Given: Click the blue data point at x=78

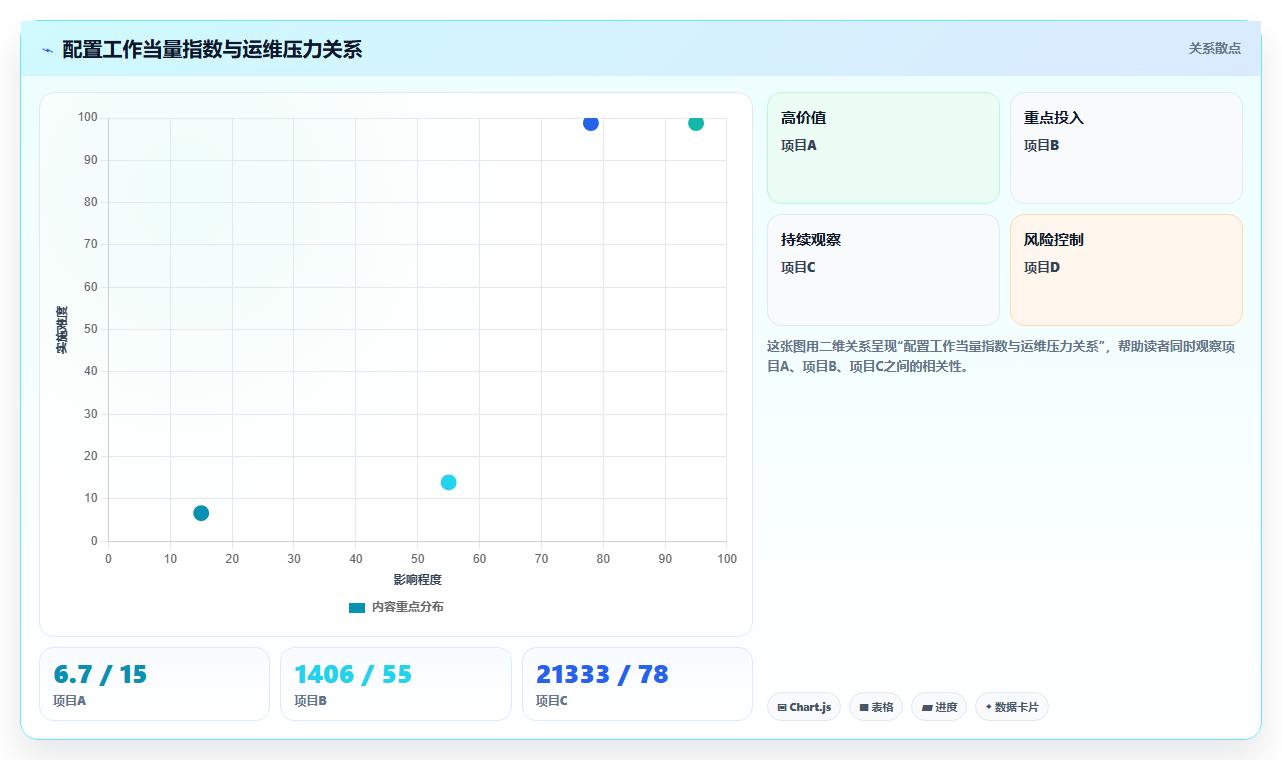Looking at the screenshot, I should point(591,123).
